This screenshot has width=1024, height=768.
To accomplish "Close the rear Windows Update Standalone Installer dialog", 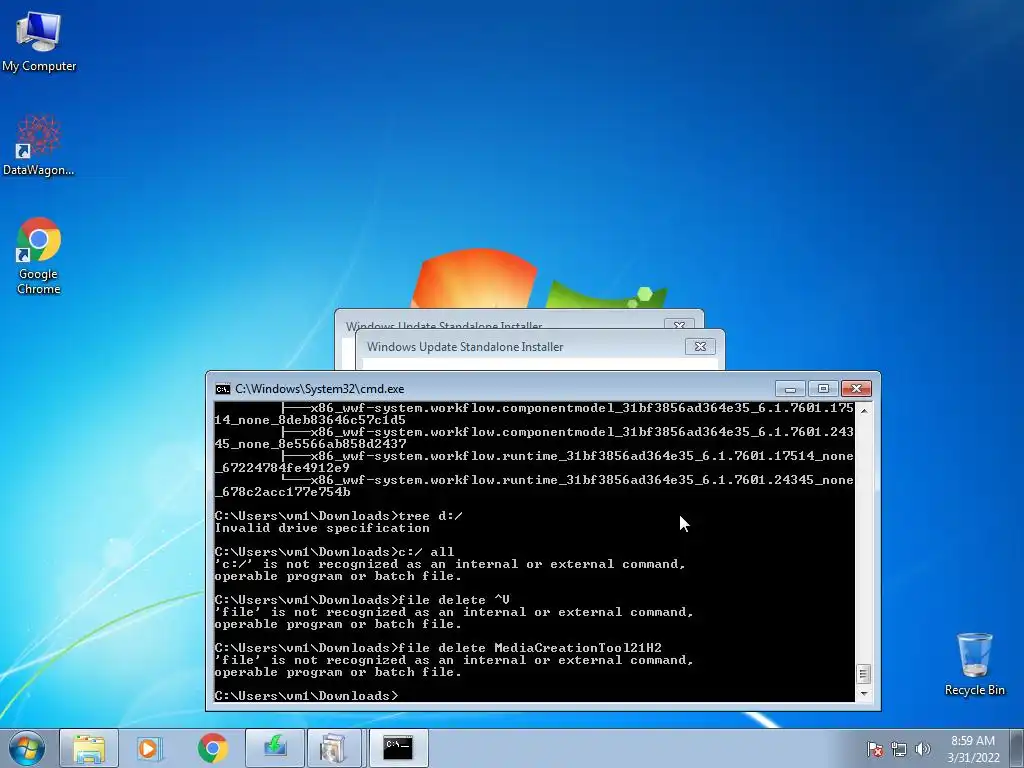I will 679,325.
